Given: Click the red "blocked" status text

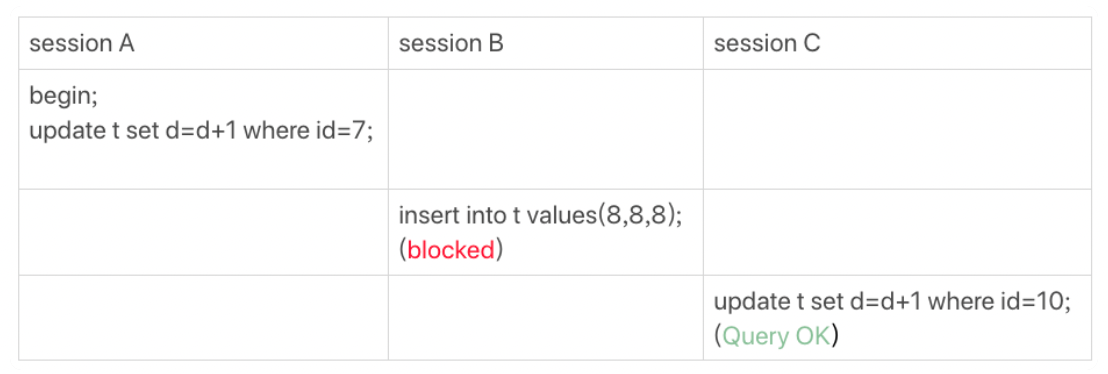Looking at the screenshot, I should [x=451, y=251].
